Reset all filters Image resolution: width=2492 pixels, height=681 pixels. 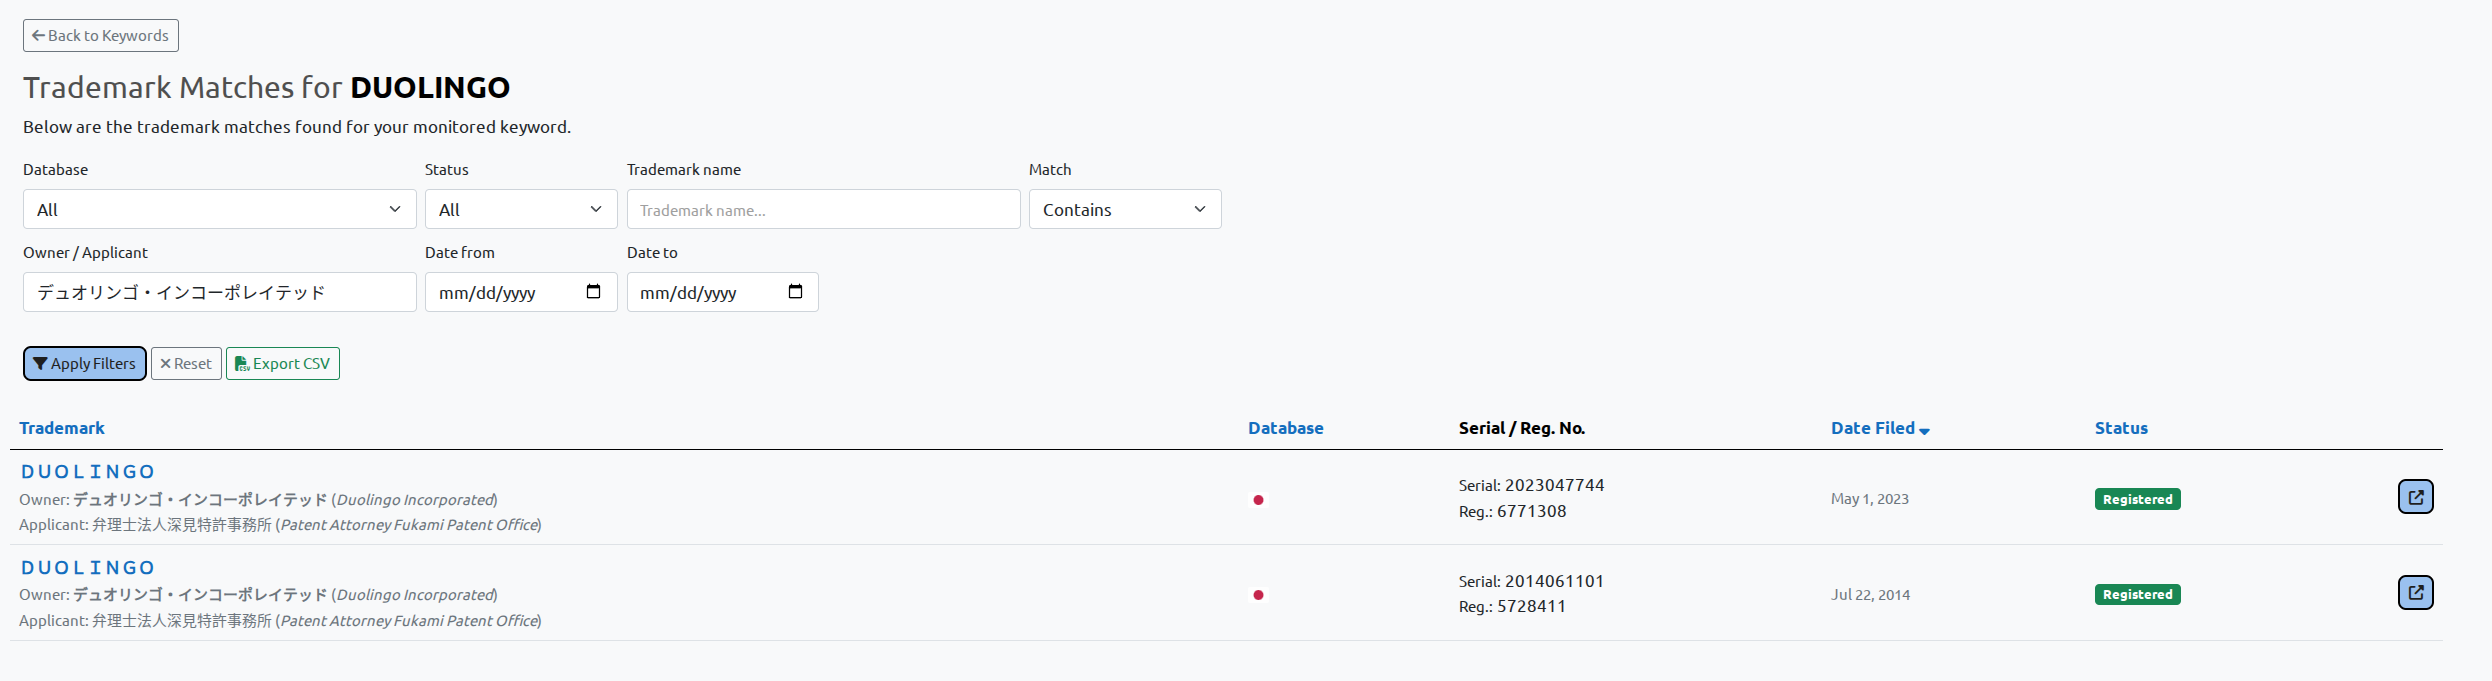[186, 364]
